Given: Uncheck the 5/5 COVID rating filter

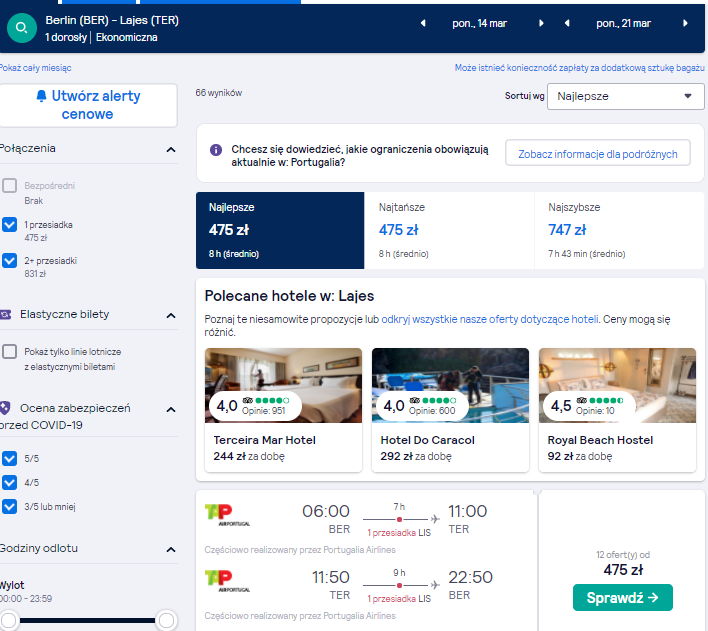Looking at the screenshot, I should click(x=9, y=458).
